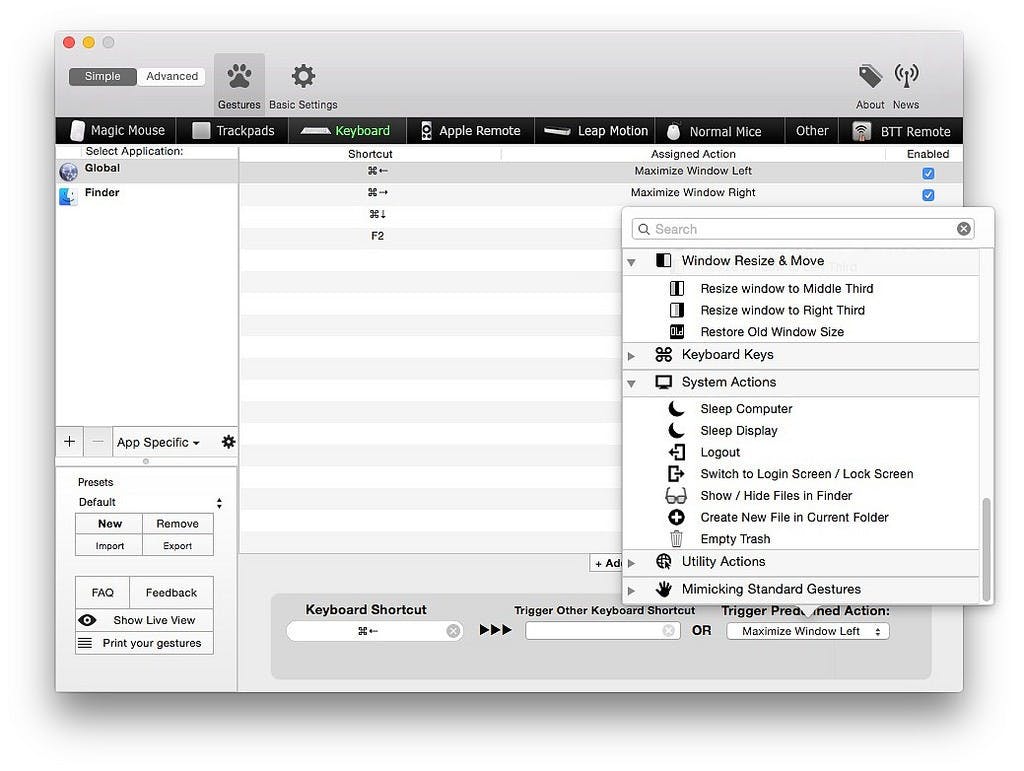This screenshot has width=1024, height=771.
Task: Click the Global globe icon in app list
Action: [x=69, y=172]
